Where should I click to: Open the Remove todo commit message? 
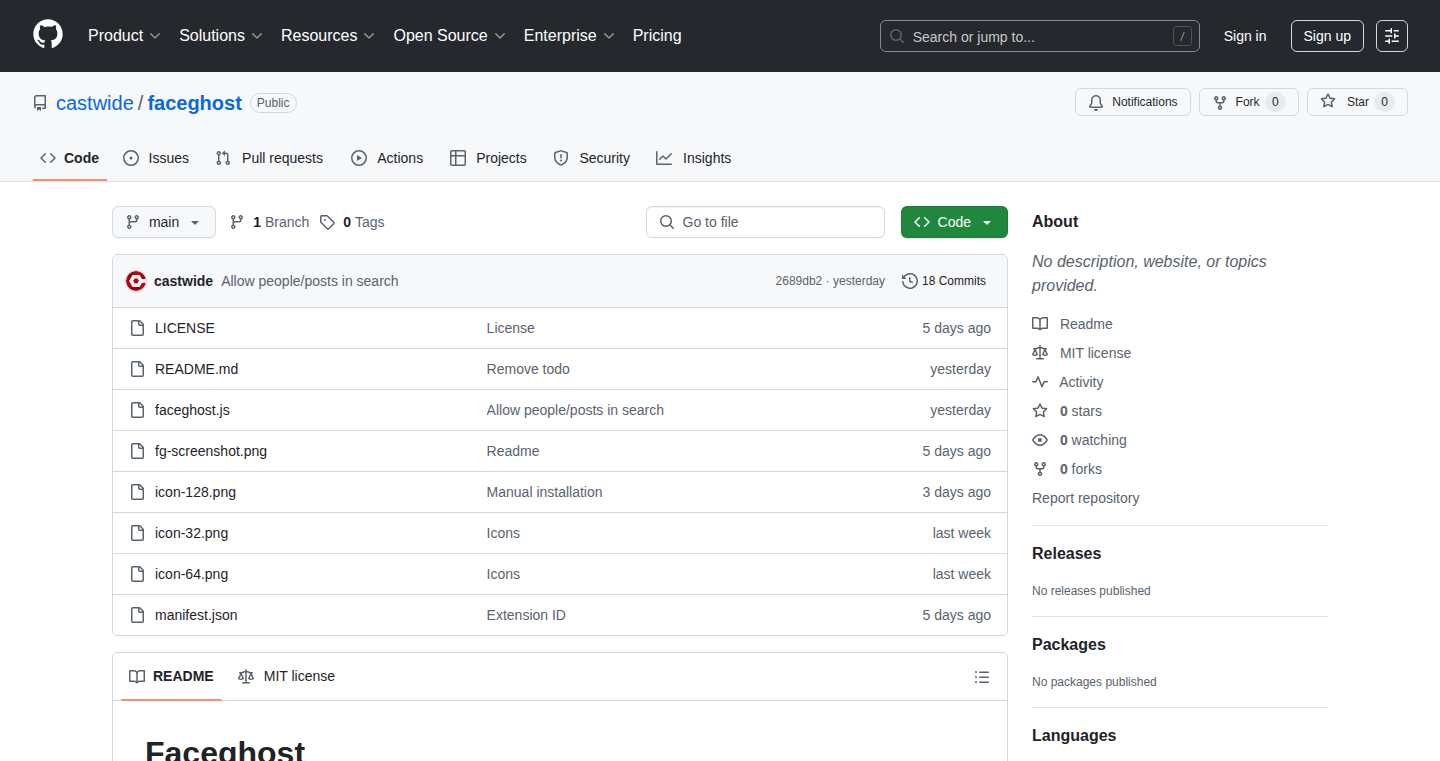click(x=528, y=369)
